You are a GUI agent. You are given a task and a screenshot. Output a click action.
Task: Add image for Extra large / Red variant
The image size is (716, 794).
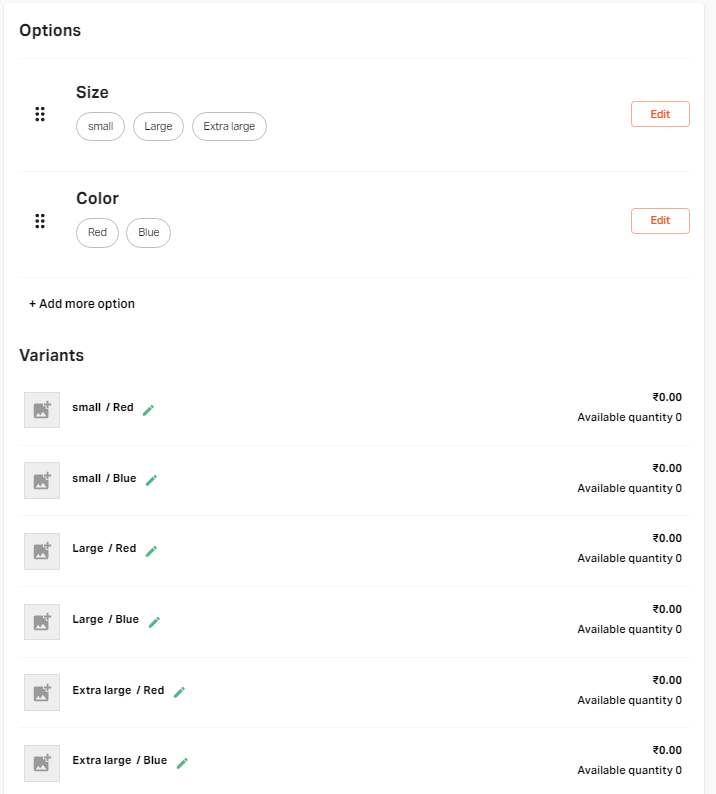click(42, 692)
